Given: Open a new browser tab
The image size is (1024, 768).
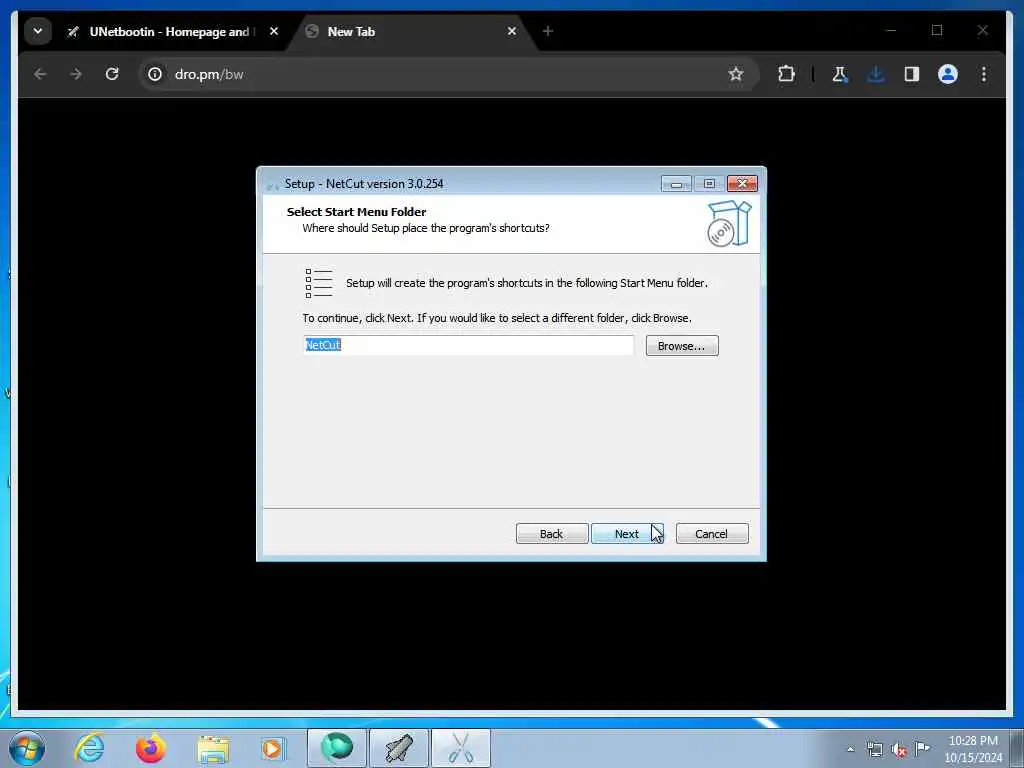Looking at the screenshot, I should click(x=548, y=31).
